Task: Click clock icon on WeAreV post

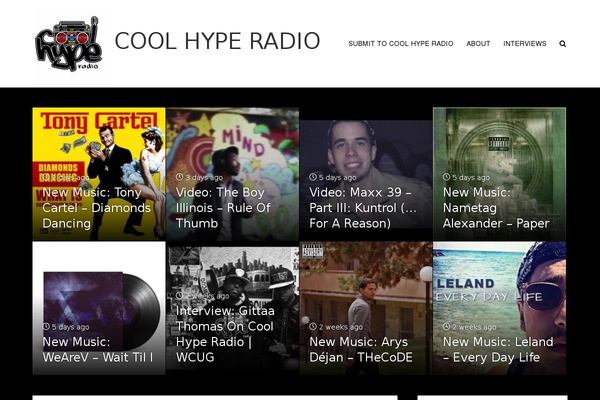Action: coord(46,327)
